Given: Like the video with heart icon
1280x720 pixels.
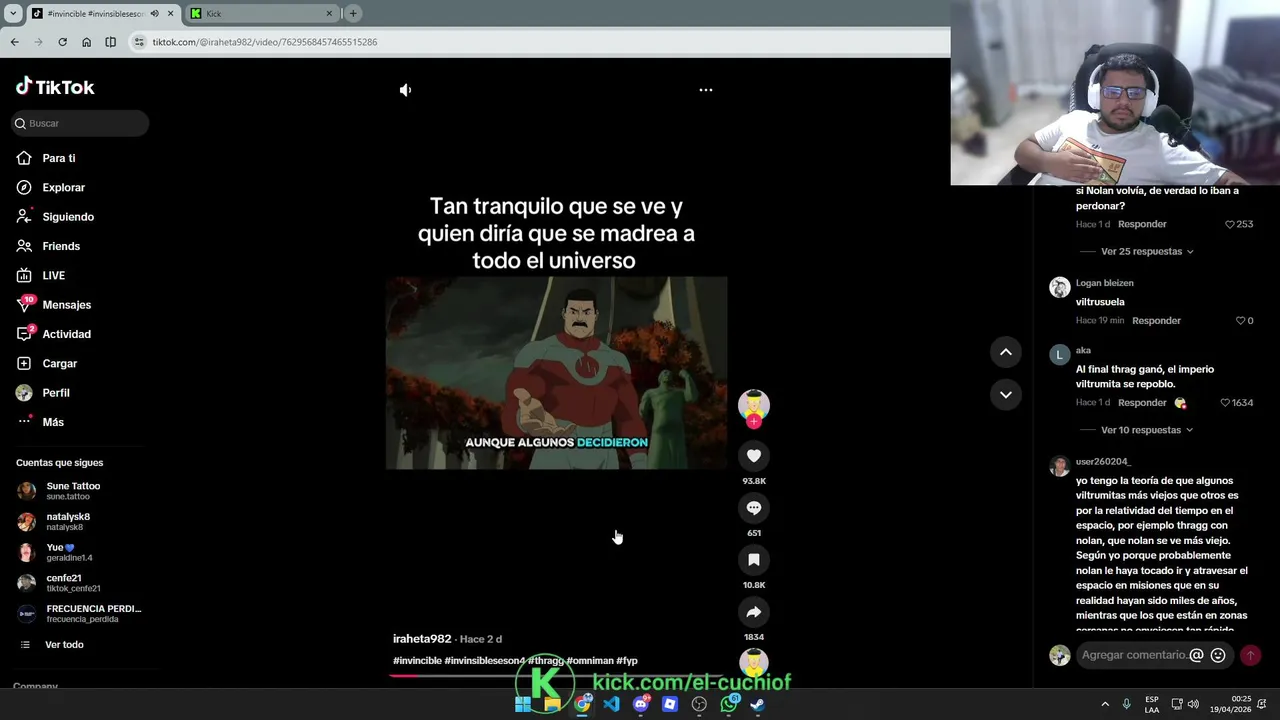Looking at the screenshot, I should coord(754,456).
